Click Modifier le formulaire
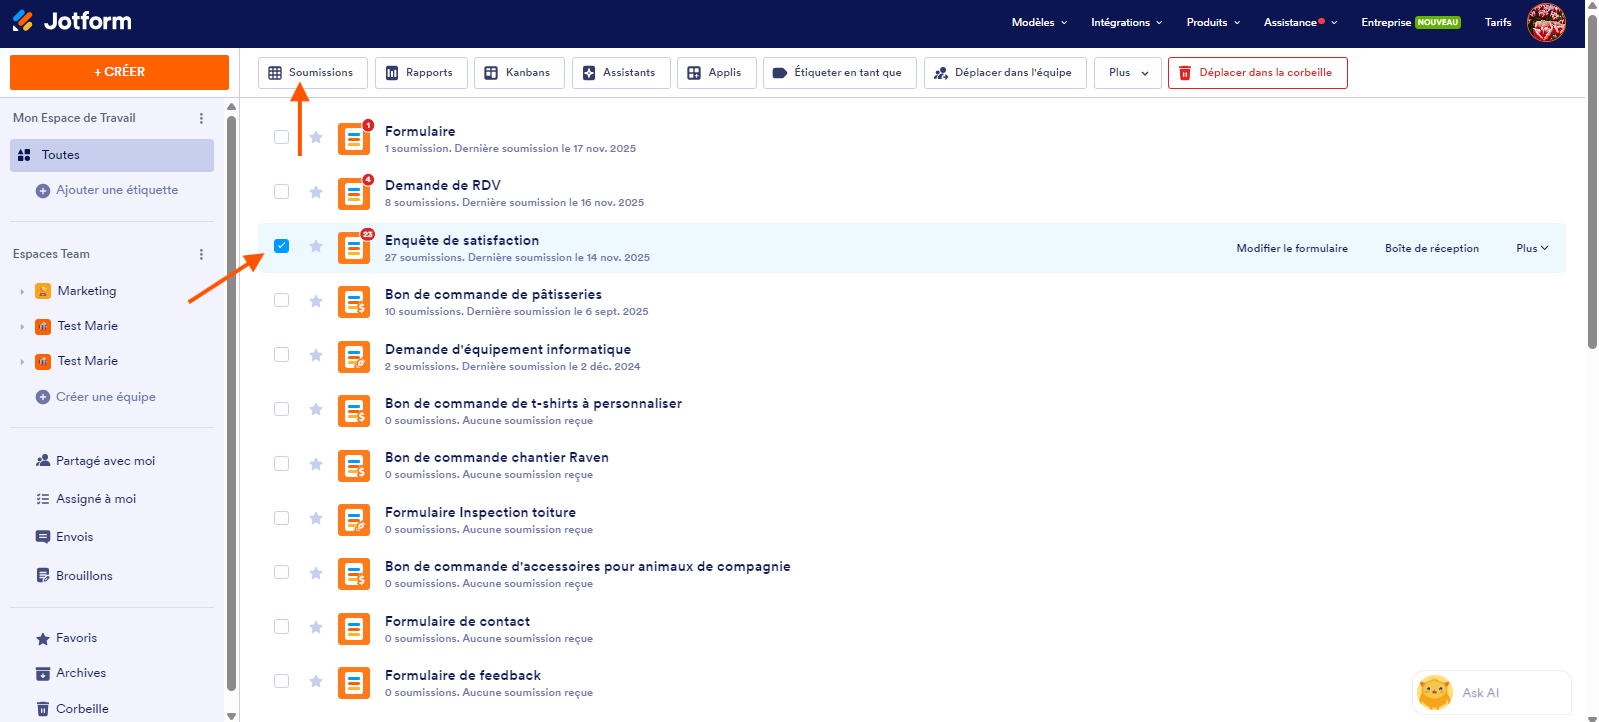Screen dimensions: 1599x722 [1292, 248]
